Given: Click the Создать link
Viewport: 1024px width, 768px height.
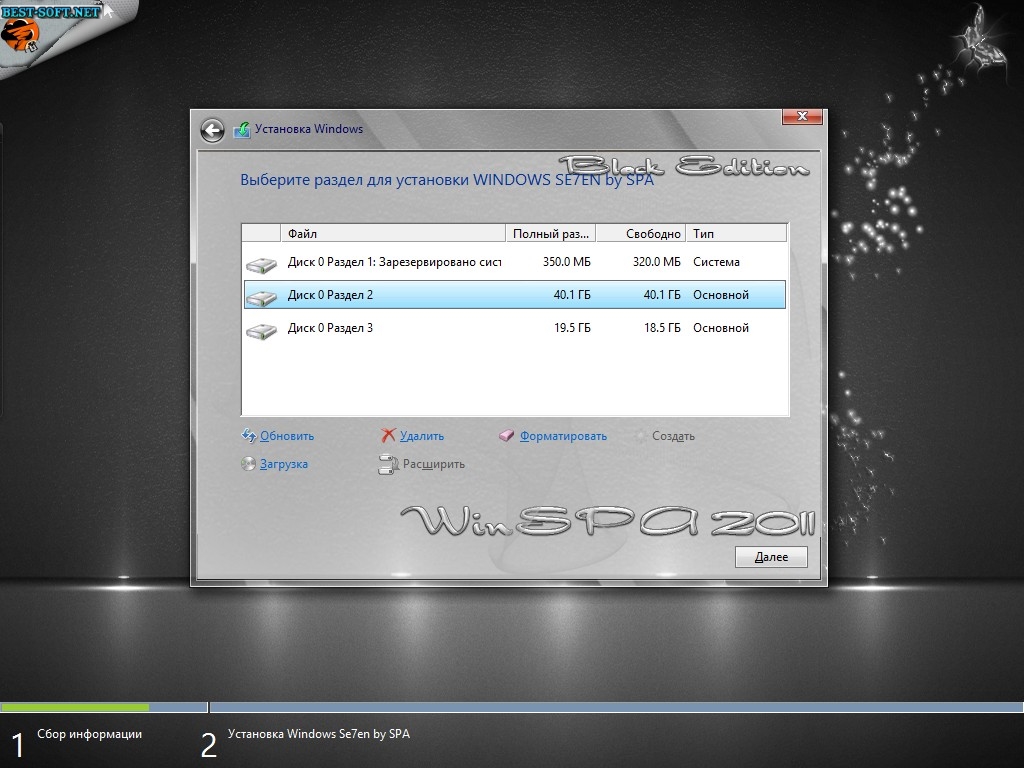Looking at the screenshot, I should [x=673, y=436].
